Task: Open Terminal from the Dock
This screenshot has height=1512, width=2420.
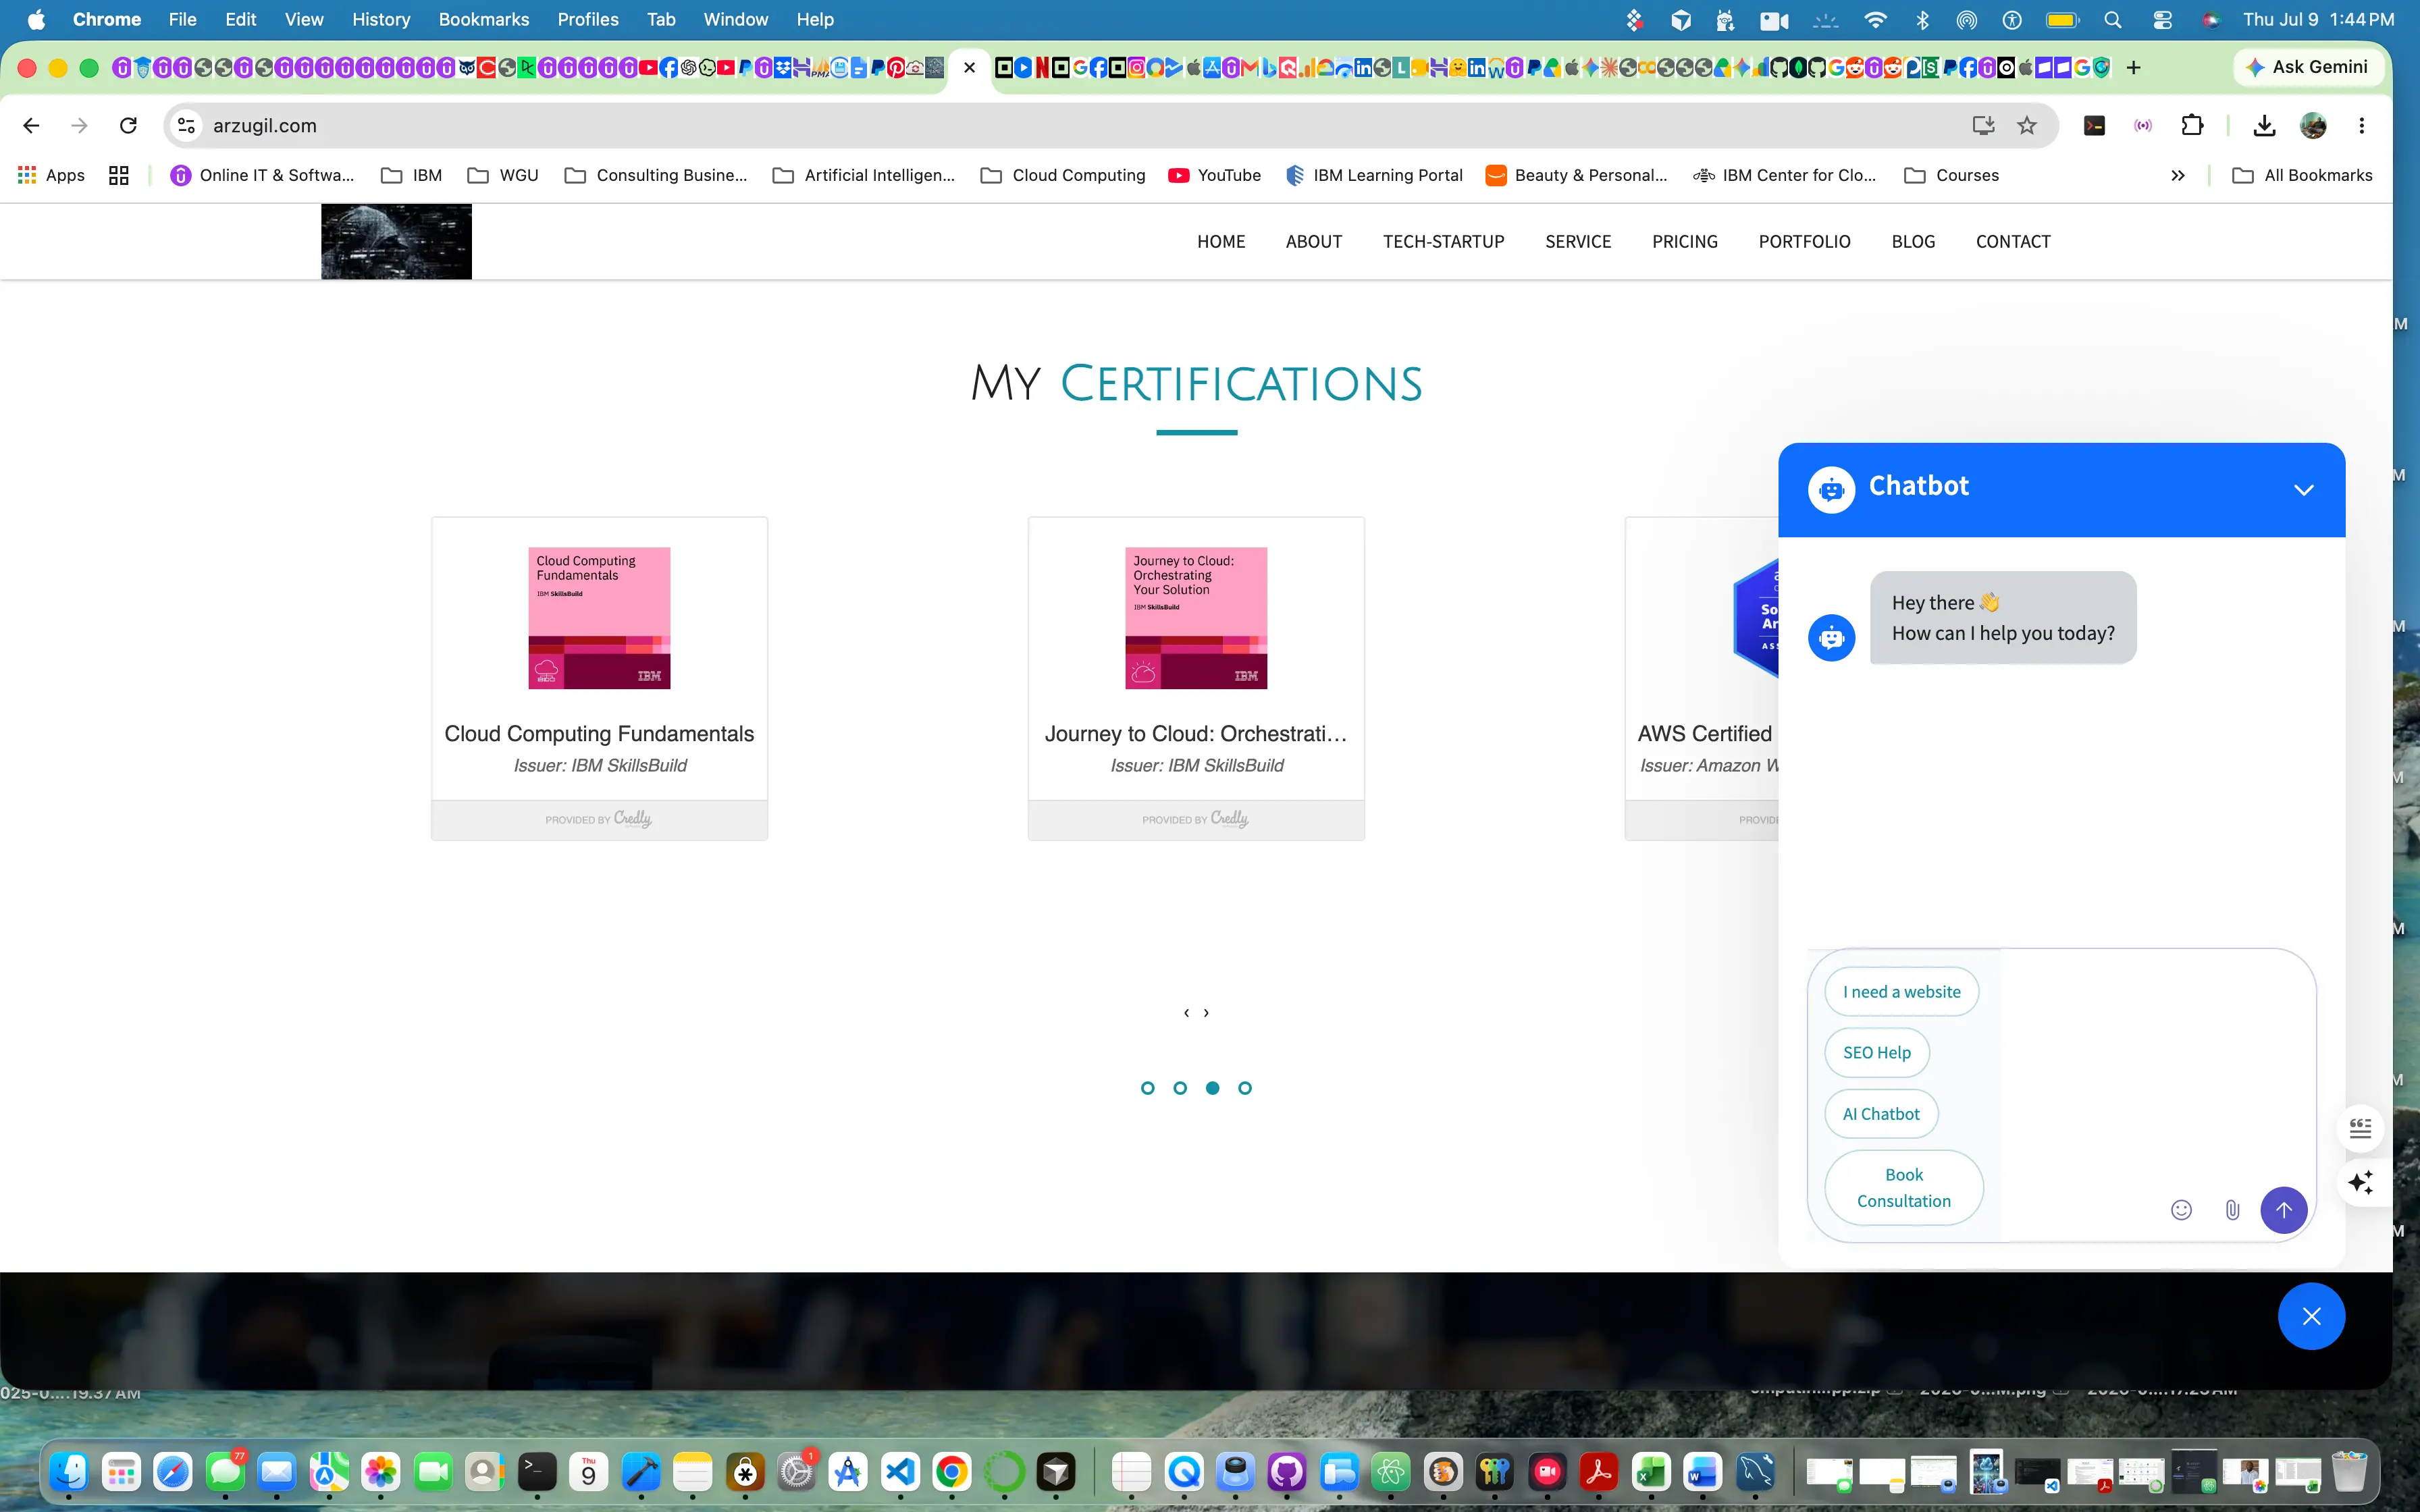Action: click(x=536, y=1471)
